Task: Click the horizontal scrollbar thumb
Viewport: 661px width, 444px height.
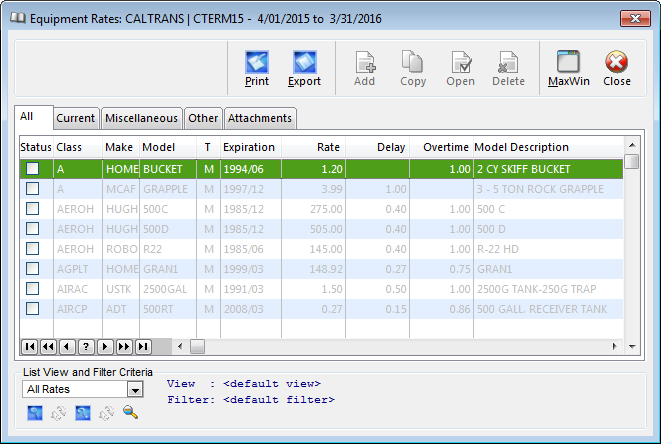Action: pos(197,347)
